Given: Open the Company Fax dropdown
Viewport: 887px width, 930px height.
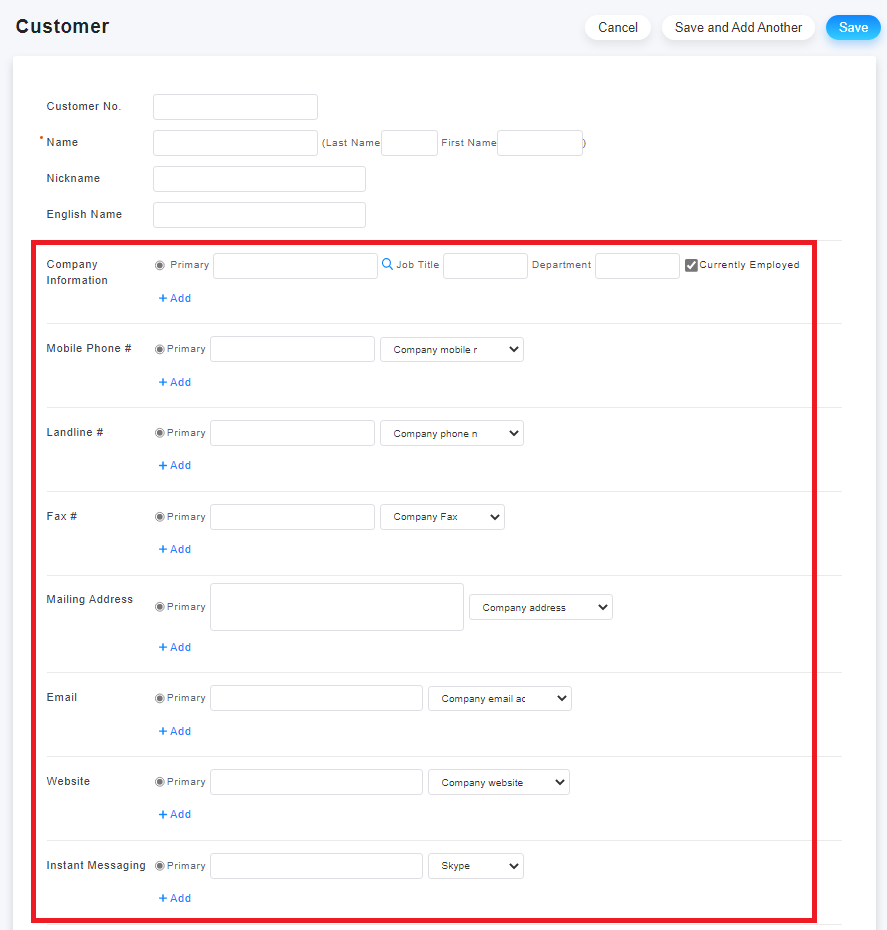Looking at the screenshot, I should 442,517.
